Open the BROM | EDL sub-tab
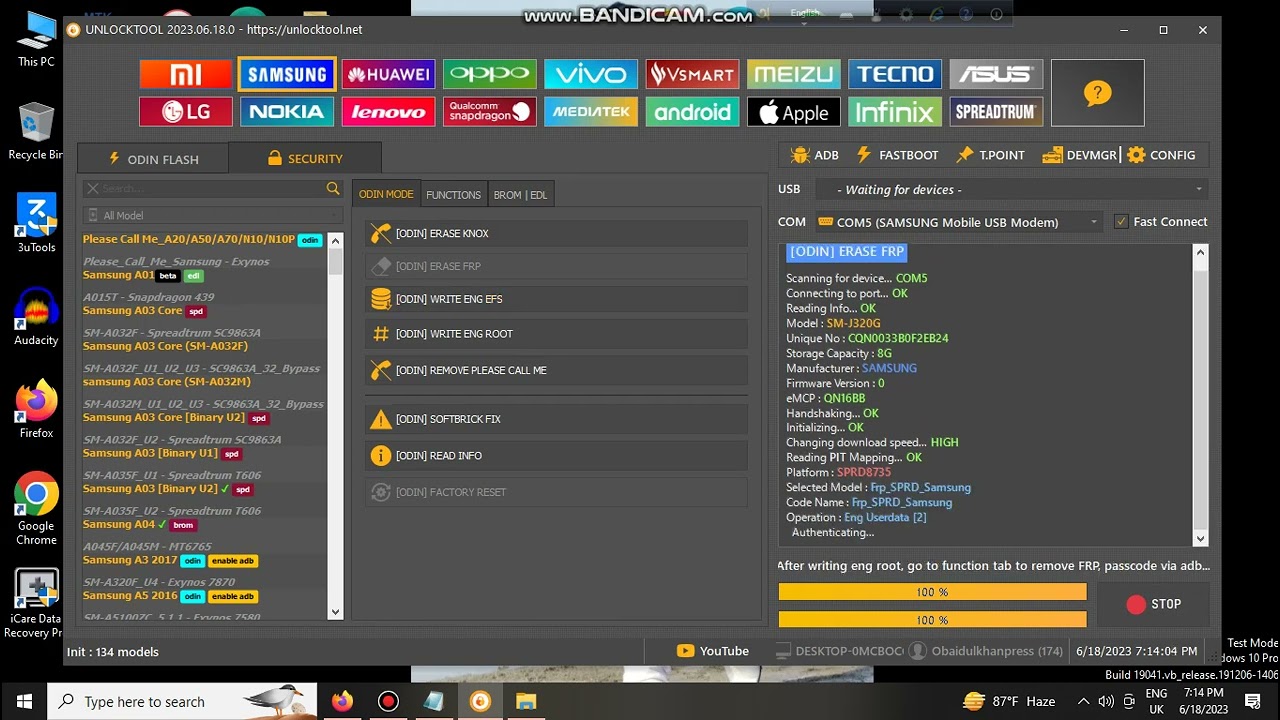This screenshot has width=1280, height=720. pyautogui.click(x=520, y=194)
